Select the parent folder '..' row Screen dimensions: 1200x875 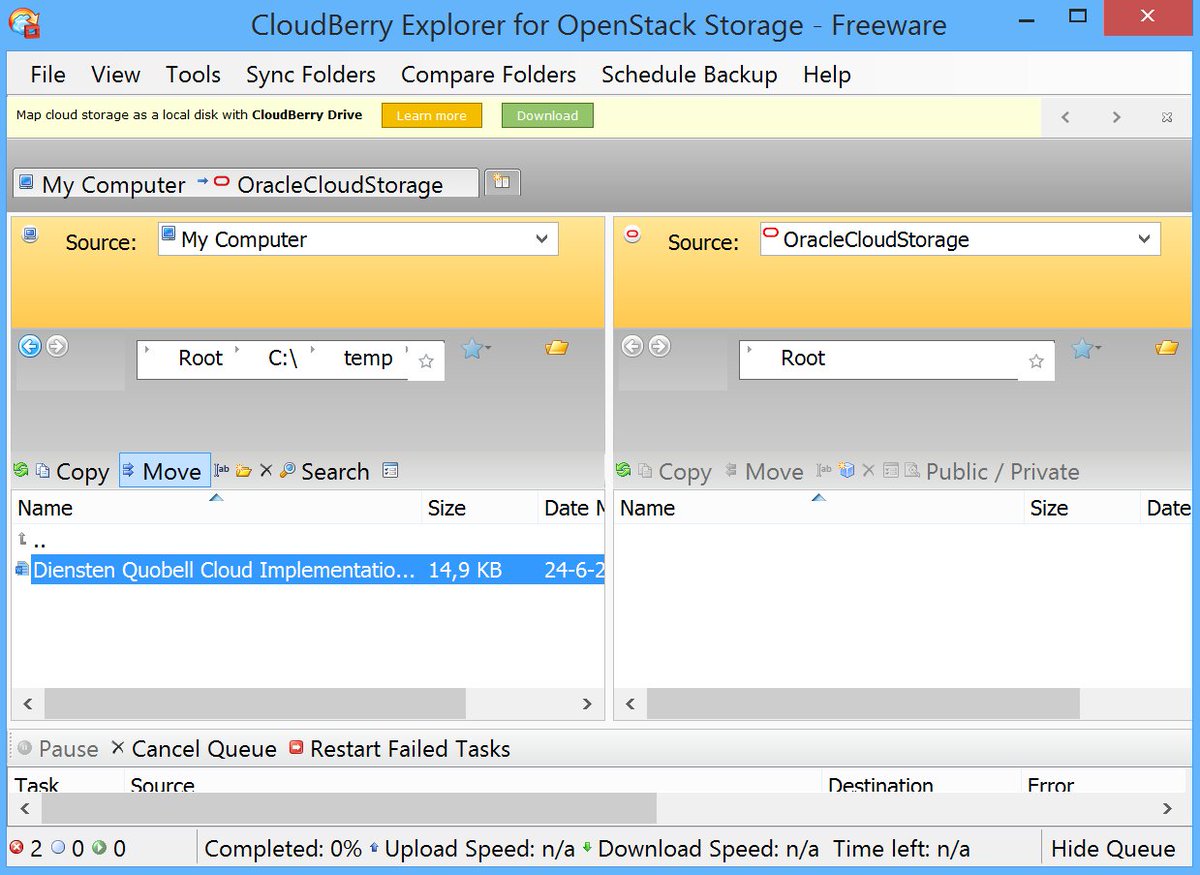point(308,539)
